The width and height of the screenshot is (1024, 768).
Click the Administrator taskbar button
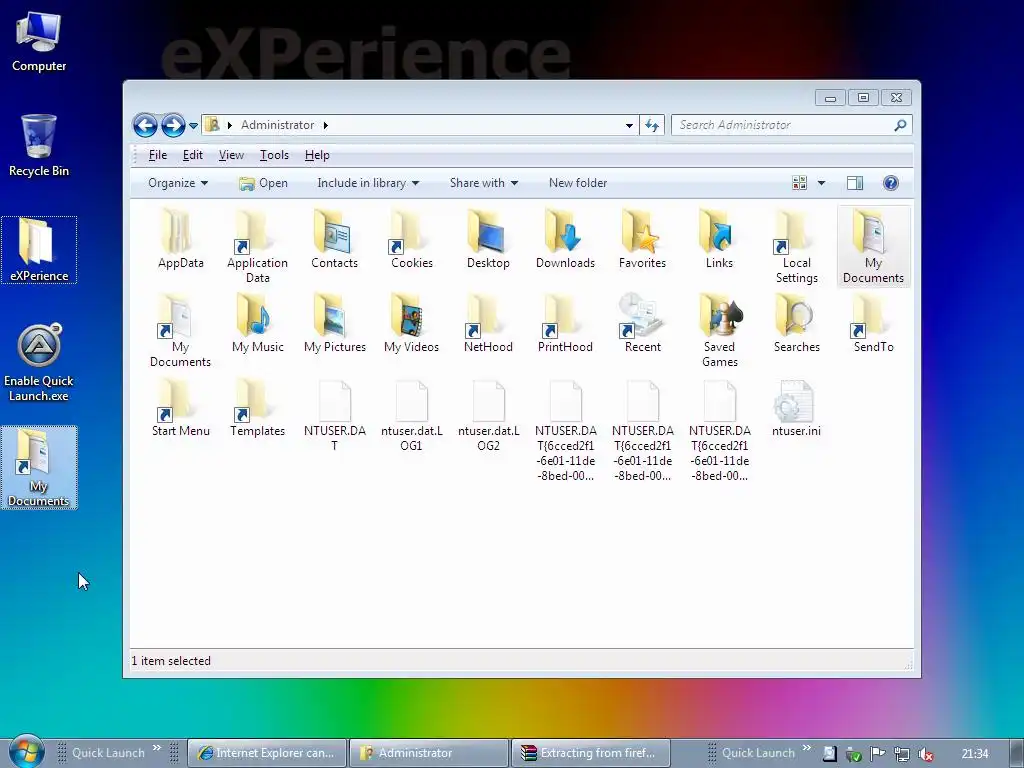(x=428, y=753)
